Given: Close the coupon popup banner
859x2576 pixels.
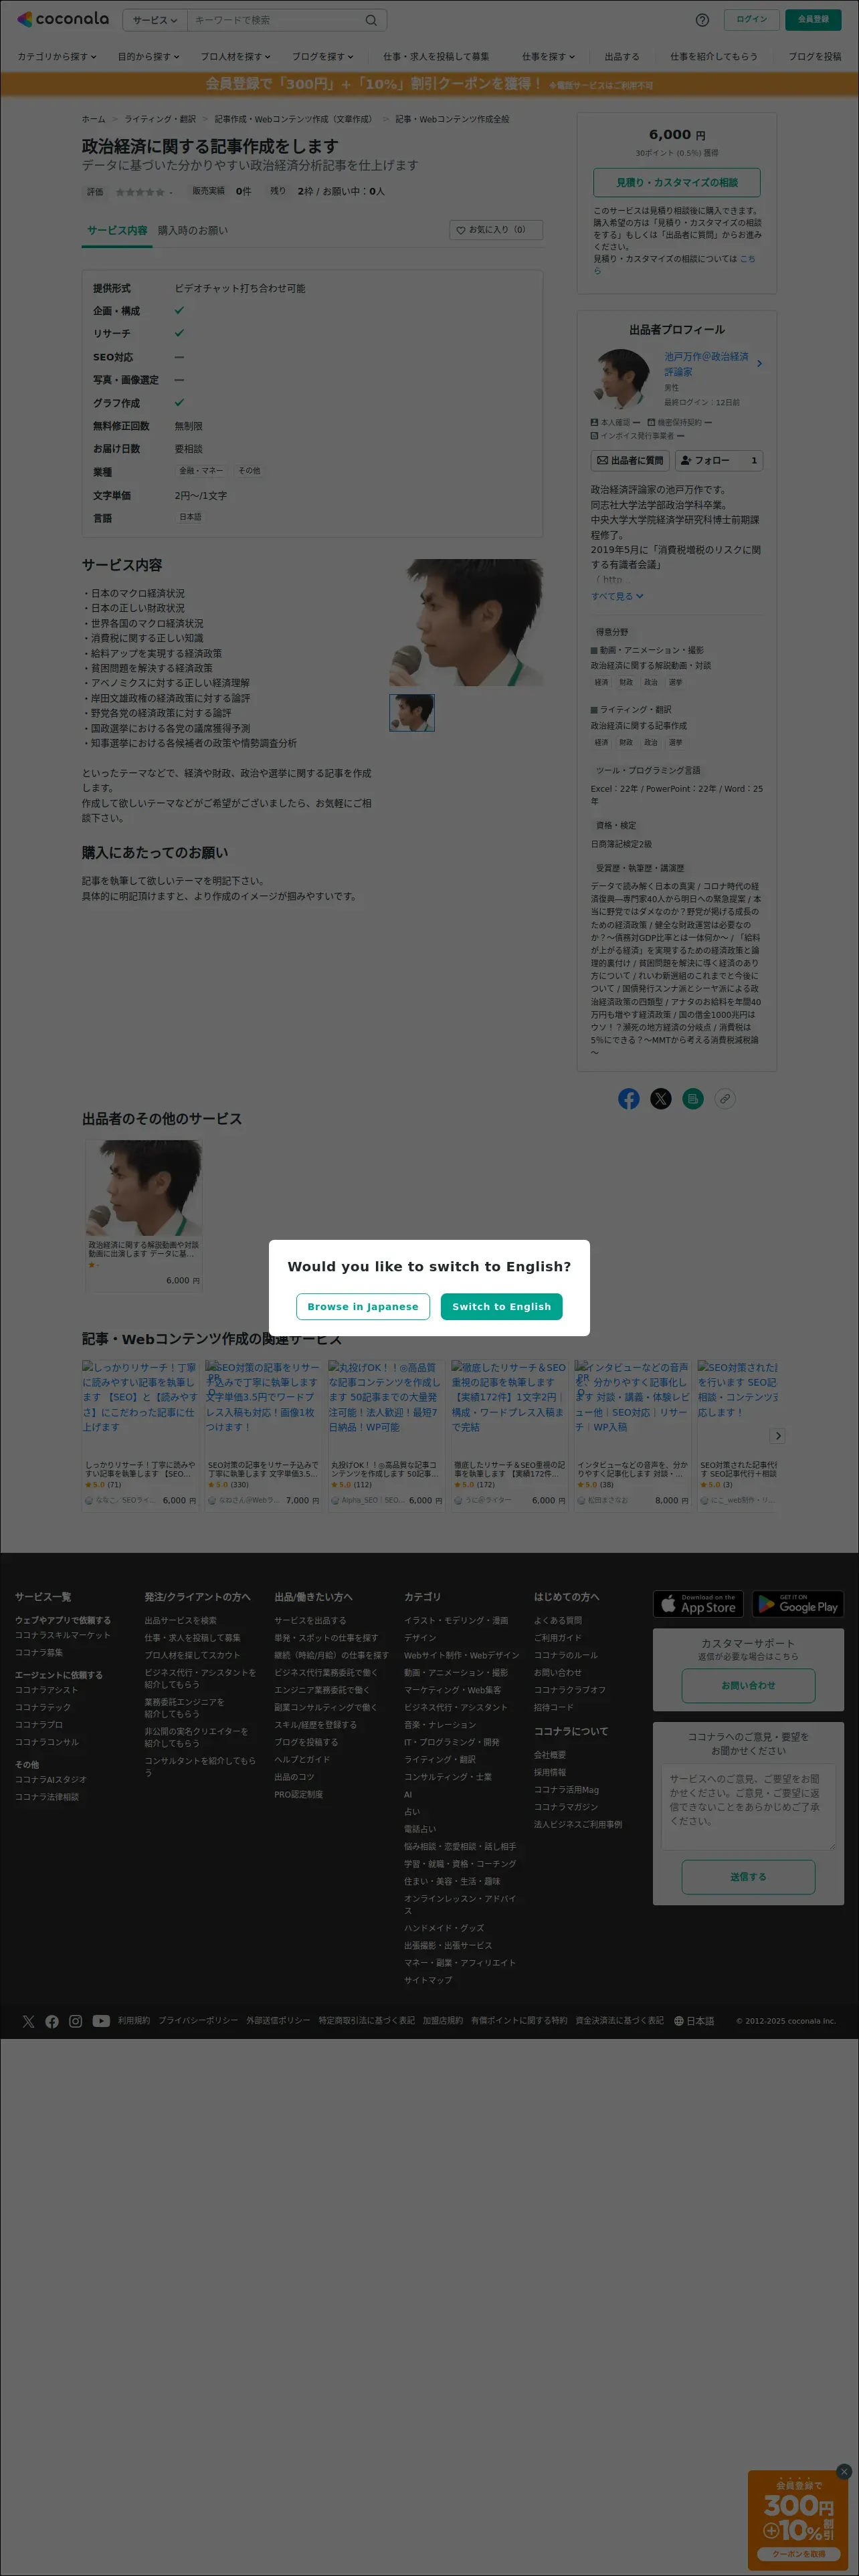Looking at the screenshot, I should coord(844,2471).
